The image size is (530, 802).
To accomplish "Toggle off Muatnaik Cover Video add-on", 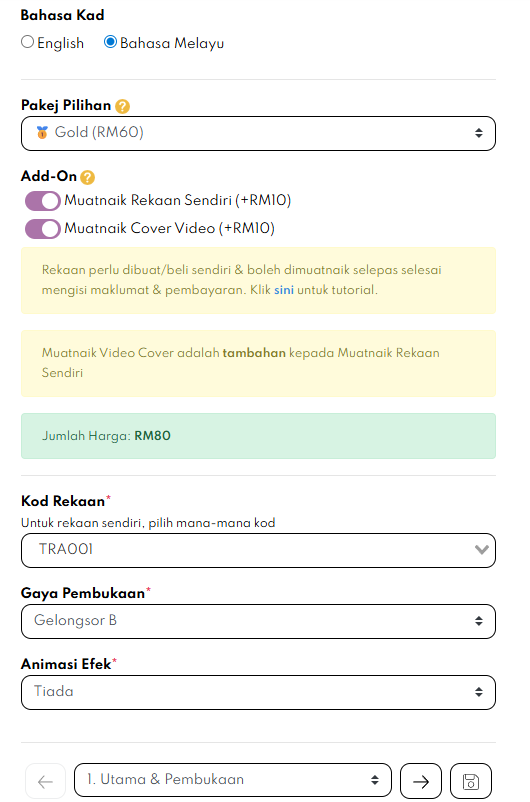I will click(x=42, y=229).
